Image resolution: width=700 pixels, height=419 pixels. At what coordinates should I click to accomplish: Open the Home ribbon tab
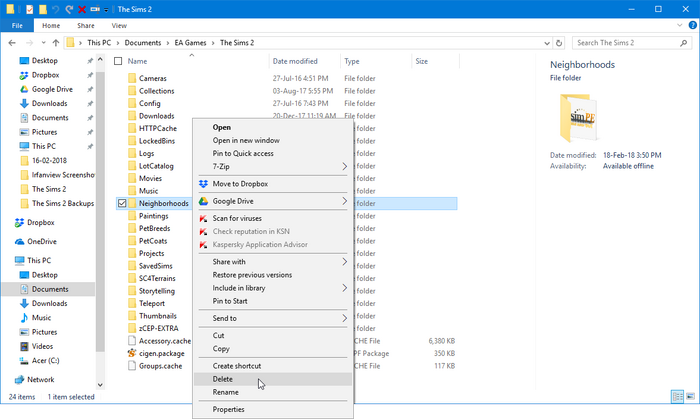(51, 25)
